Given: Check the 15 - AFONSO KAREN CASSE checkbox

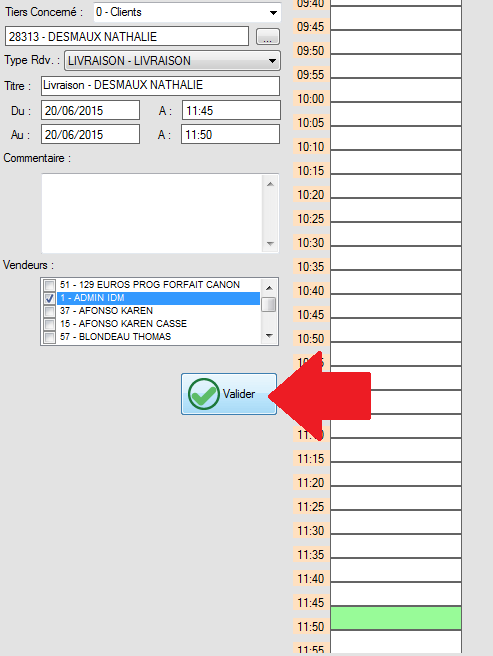Looking at the screenshot, I should click(x=50, y=324).
